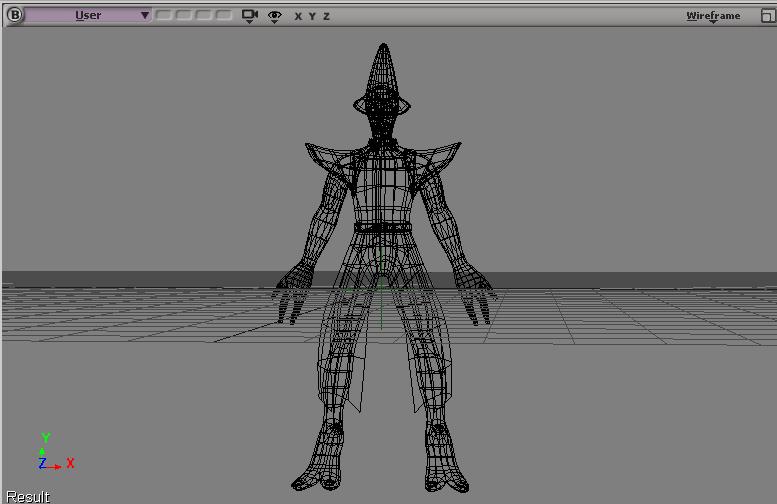This screenshot has width=777, height=504.
Task: Click the viewport maximize icon
Action: tap(768, 16)
